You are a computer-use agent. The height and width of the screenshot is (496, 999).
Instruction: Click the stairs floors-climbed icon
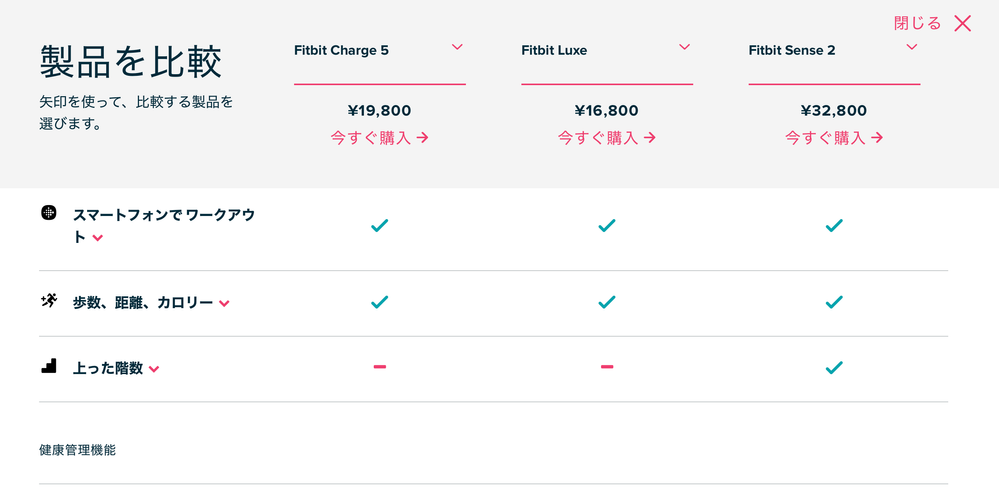tap(48, 366)
